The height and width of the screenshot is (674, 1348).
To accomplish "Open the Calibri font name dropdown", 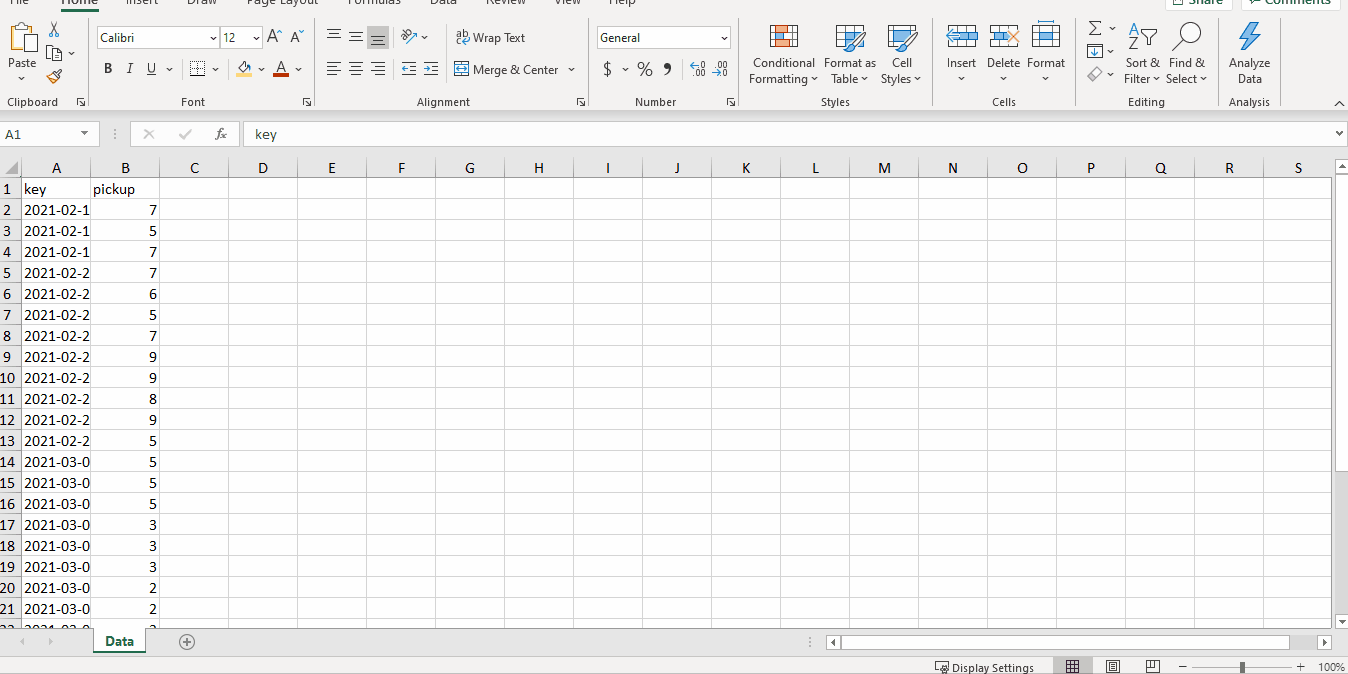I will tap(213, 38).
